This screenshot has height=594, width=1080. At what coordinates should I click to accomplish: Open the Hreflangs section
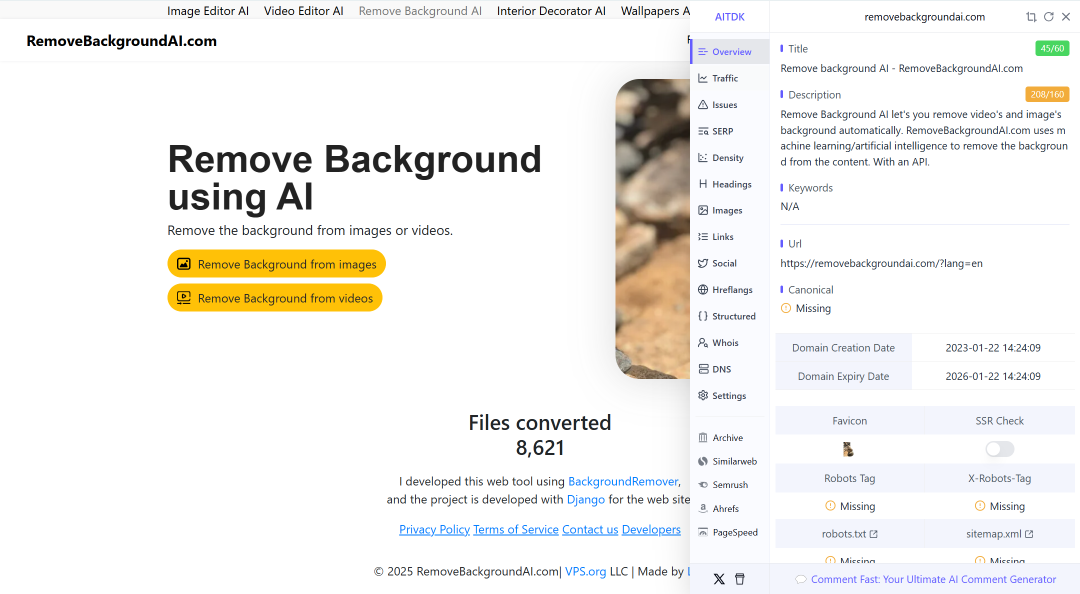729,289
